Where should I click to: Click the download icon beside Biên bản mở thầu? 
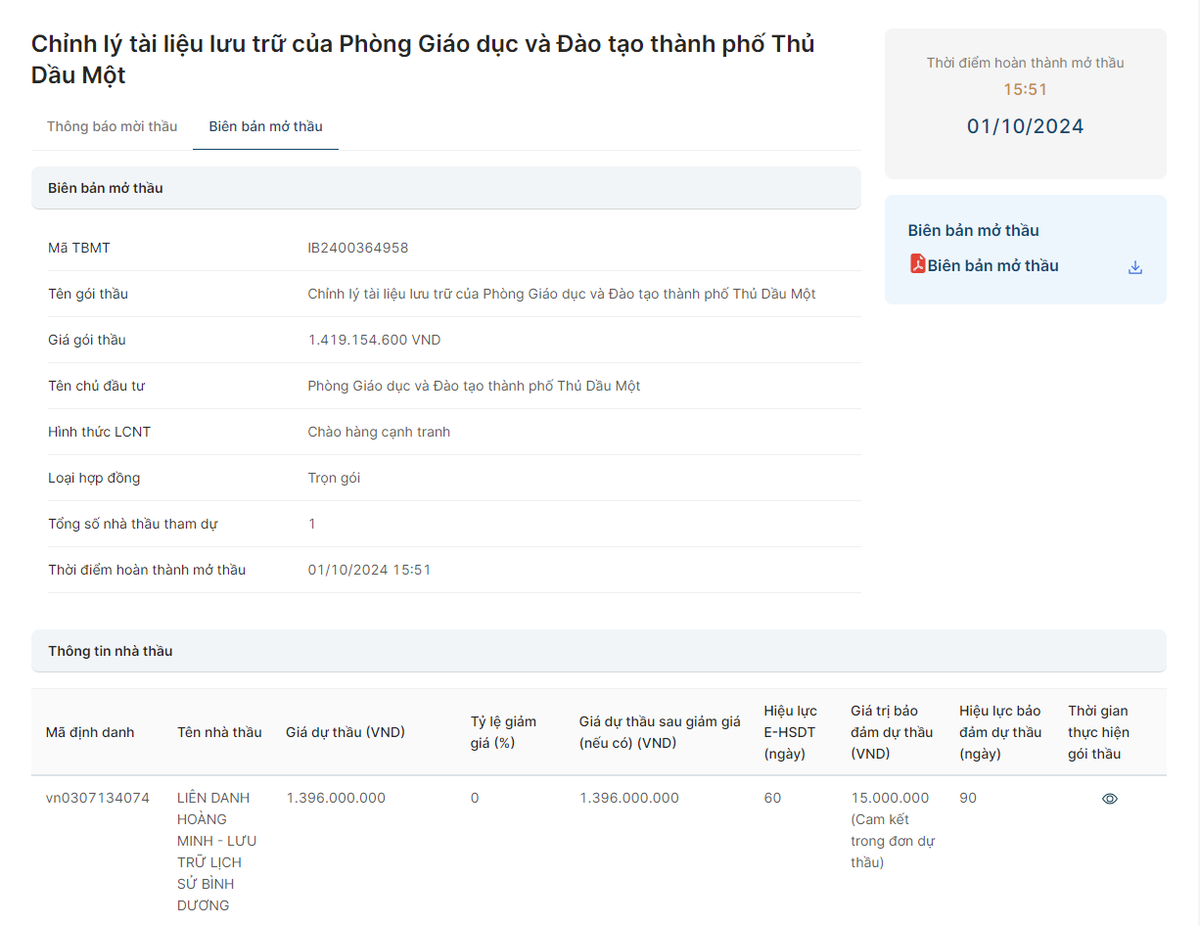coord(1134,266)
